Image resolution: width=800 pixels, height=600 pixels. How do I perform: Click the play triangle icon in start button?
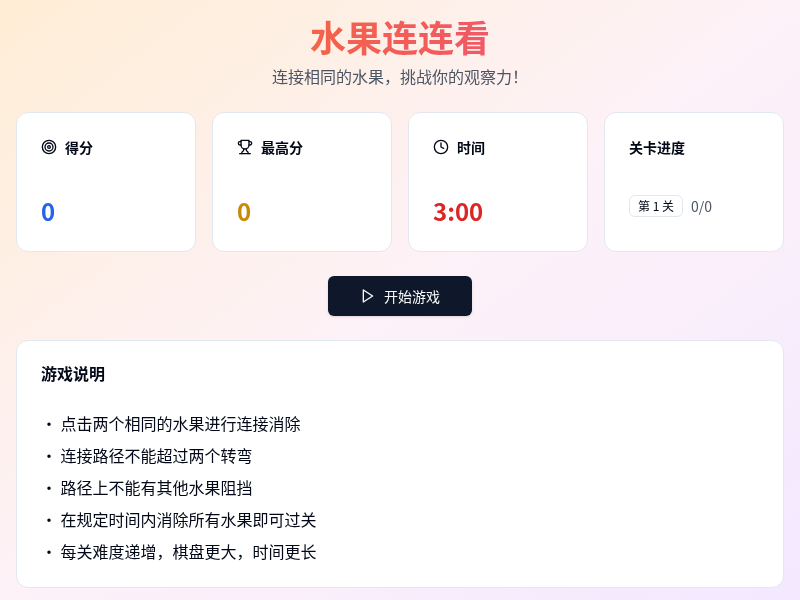(x=367, y=296)
